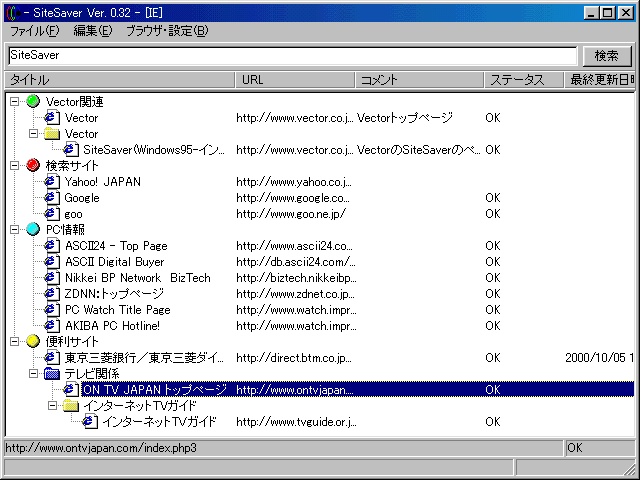Click the blue folder icon of テレビ関係
Image resolution: width=640 pixels, height=480 pixels.
(52, 373)
